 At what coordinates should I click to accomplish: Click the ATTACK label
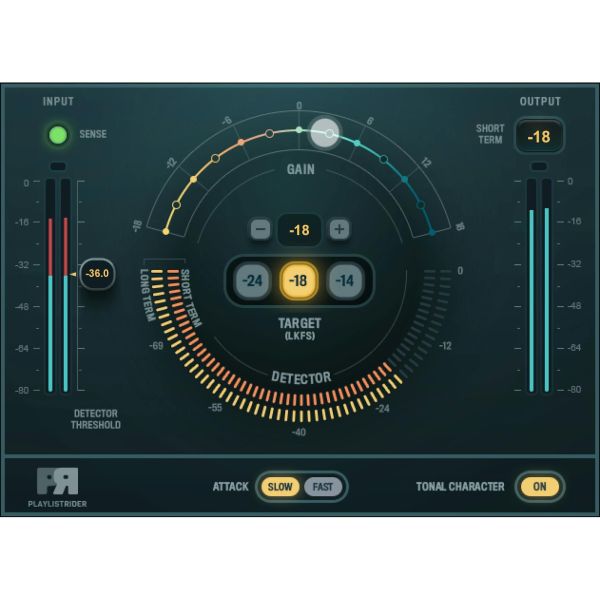tap(231, 487)
